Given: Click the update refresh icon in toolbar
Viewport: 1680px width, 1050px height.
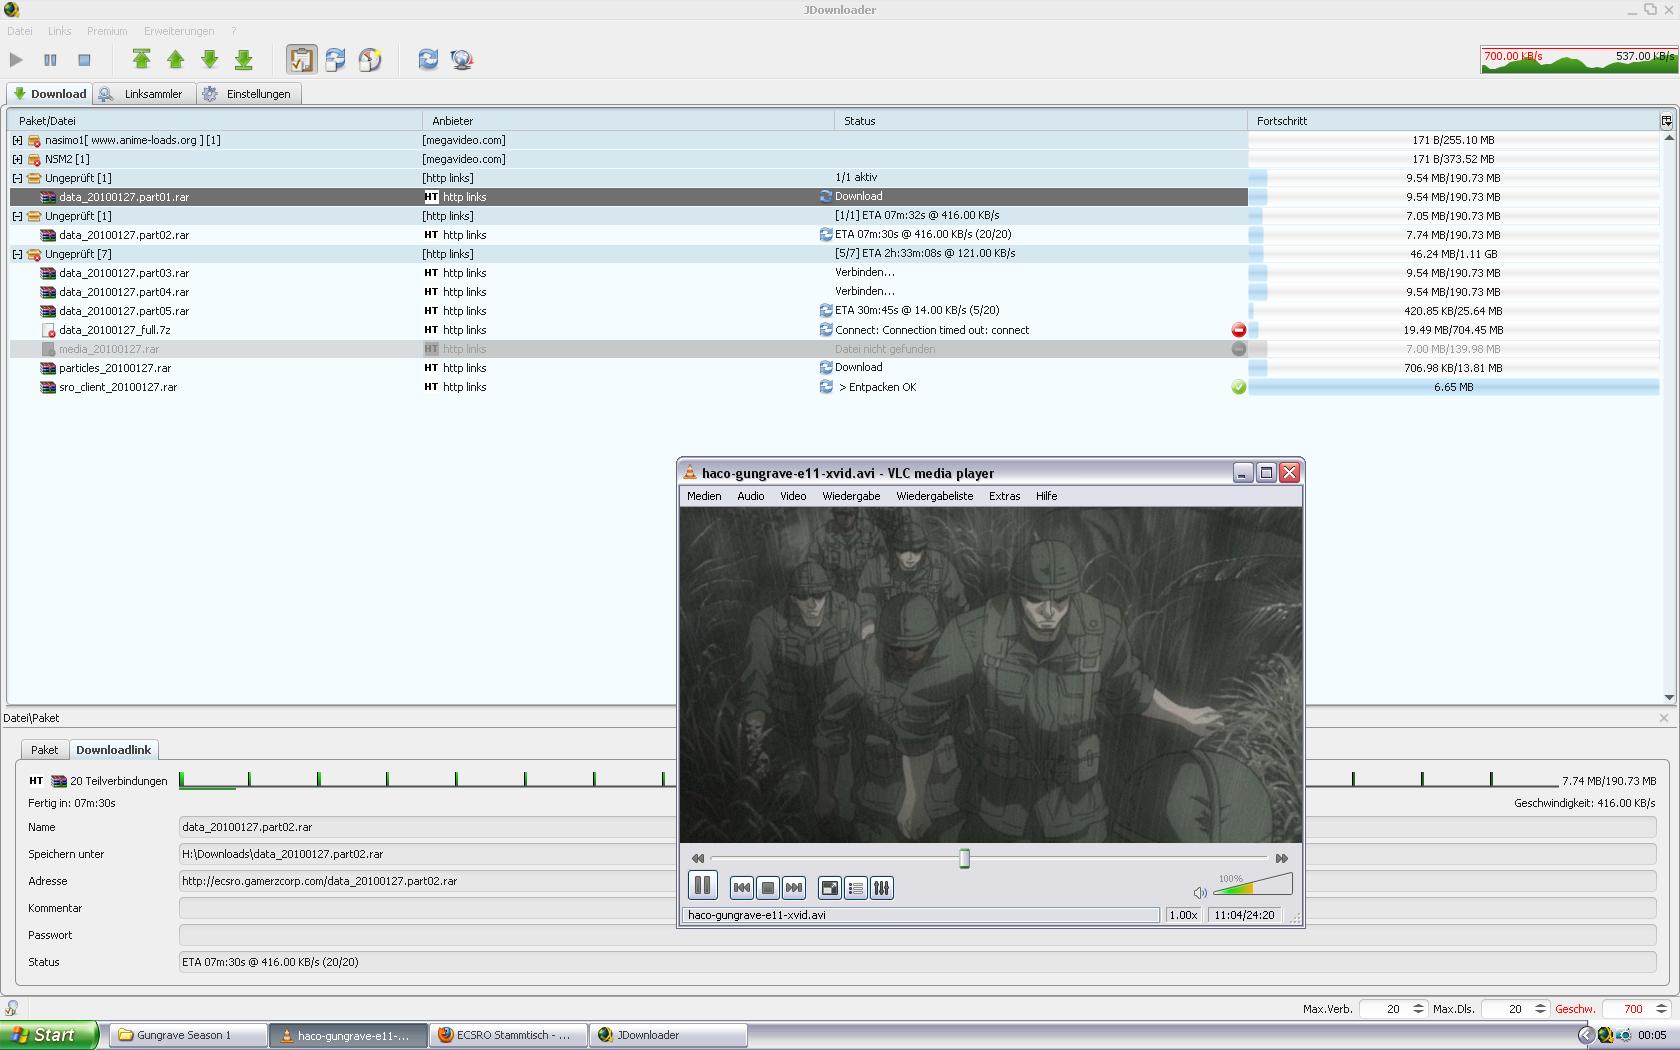Looking at the screenshot, I should (x=428, y=60).
